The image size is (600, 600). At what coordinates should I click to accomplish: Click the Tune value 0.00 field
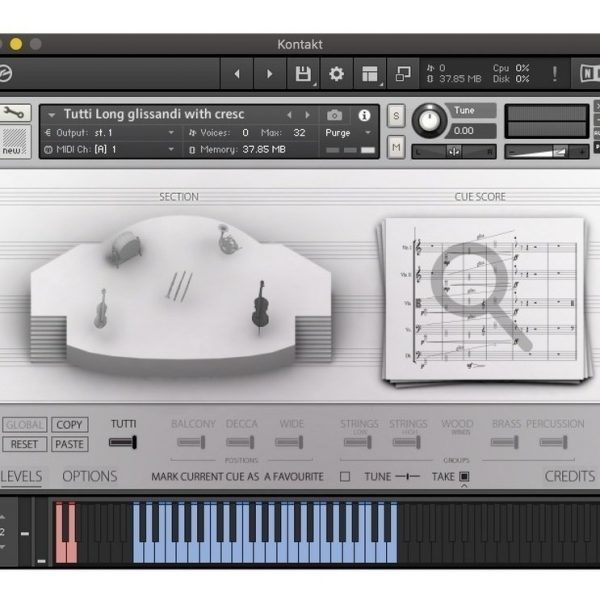point(472,131)
